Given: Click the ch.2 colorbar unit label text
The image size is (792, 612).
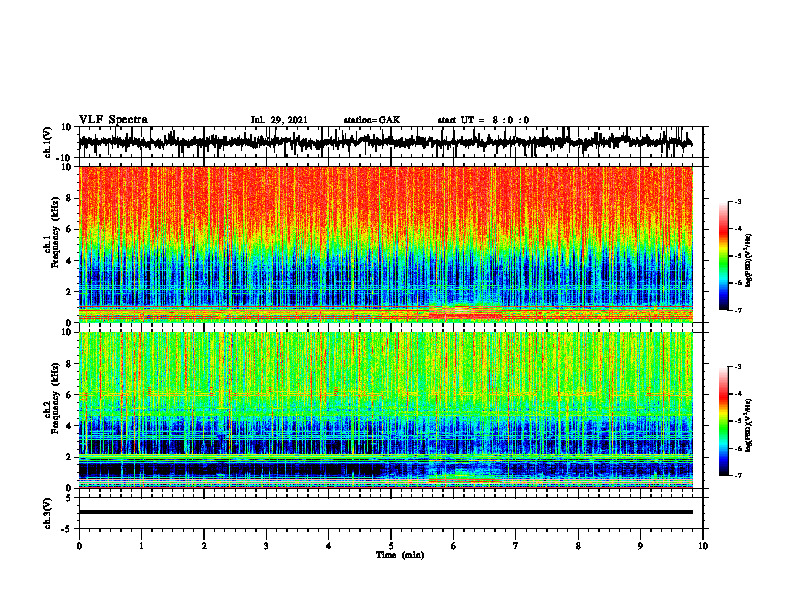Looking at the screenshot, I should [x=749, y=425].
